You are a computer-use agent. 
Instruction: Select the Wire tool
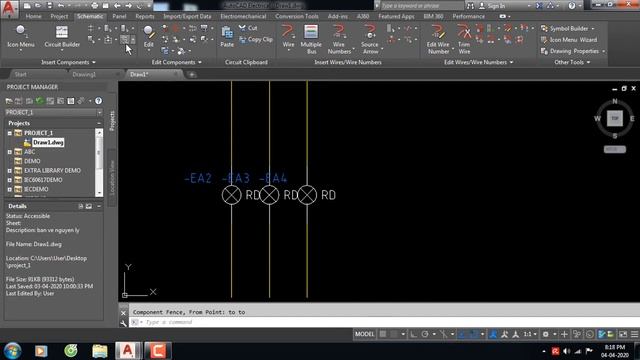pyautogui.click(x=288, y=37)
